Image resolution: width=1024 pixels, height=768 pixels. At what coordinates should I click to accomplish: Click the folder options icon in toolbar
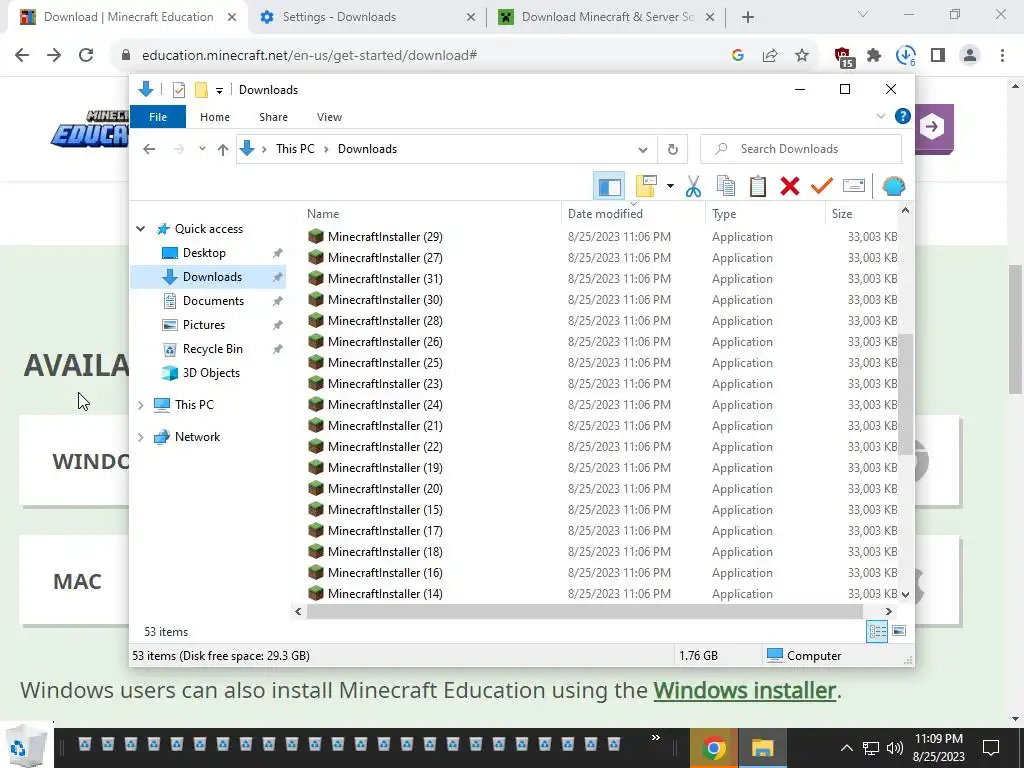point(646,187)
